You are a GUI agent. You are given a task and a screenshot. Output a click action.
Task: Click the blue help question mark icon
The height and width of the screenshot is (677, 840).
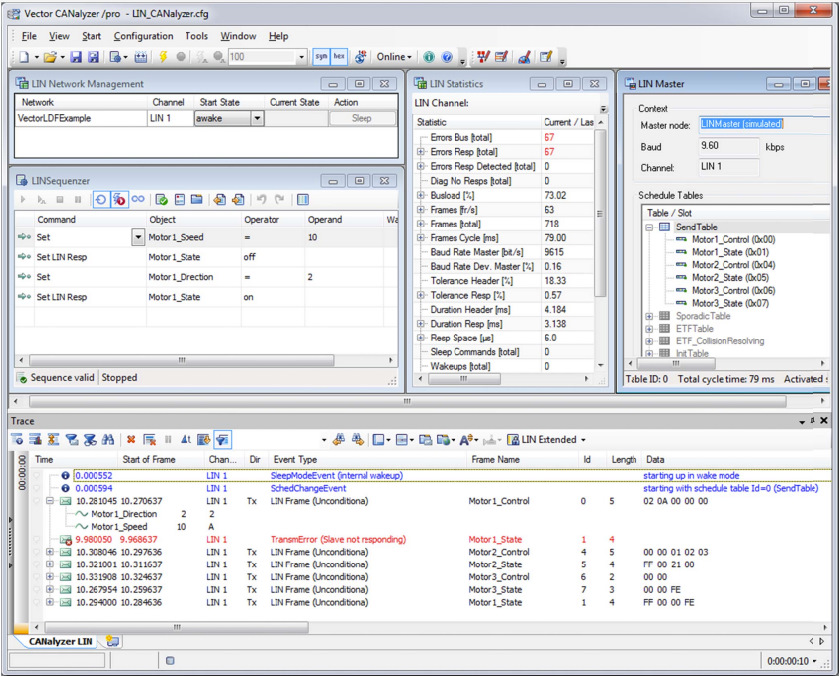tap(447, 57)
